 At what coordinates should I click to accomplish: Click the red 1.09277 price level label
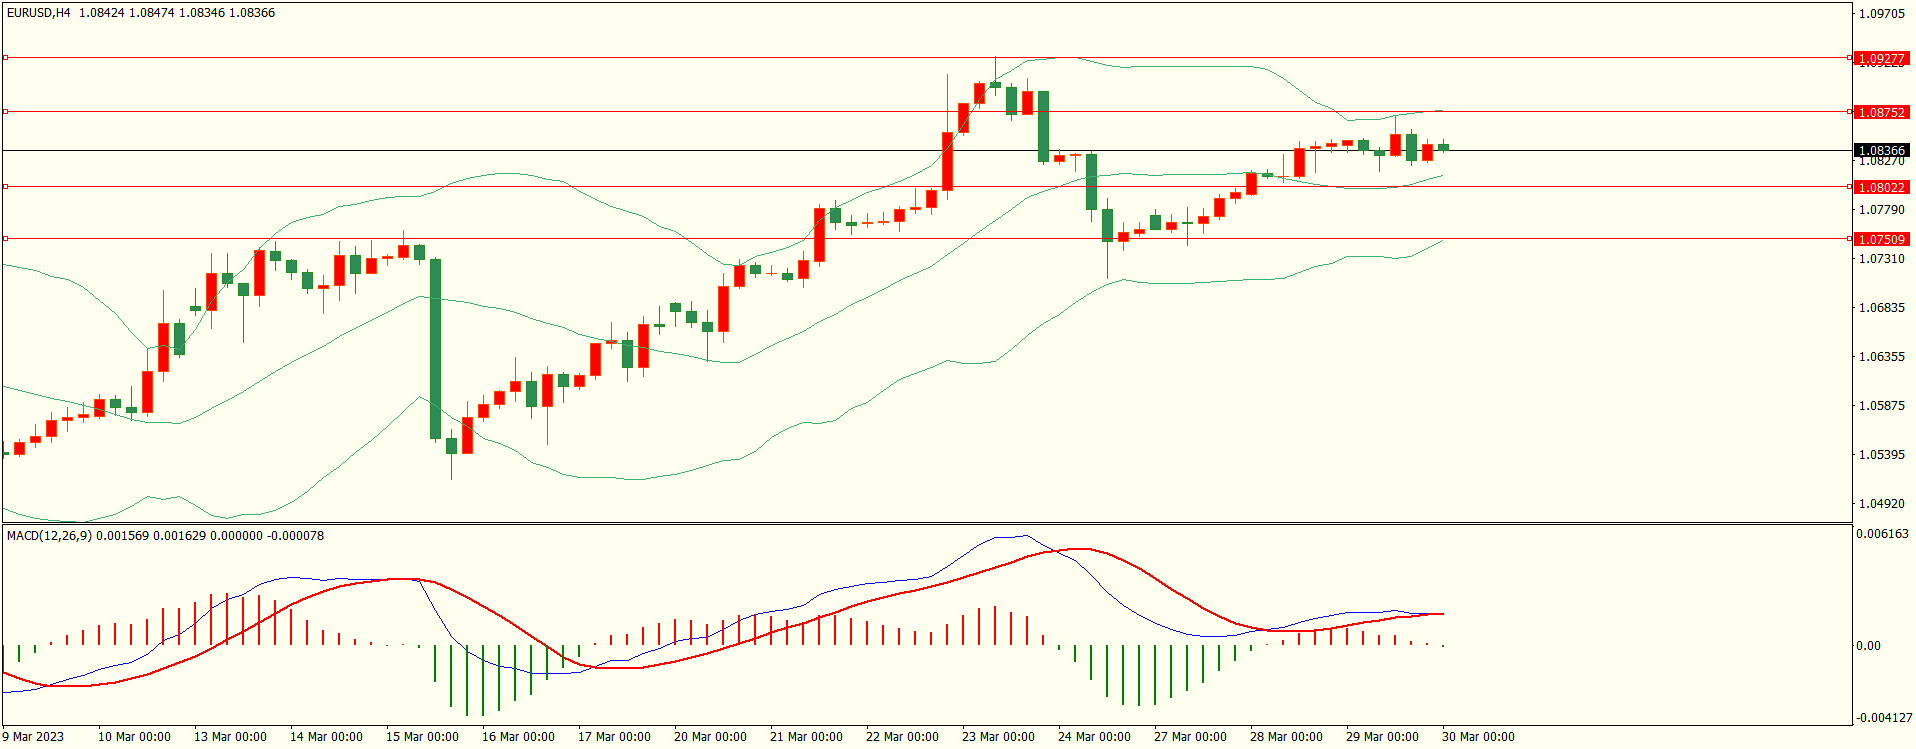[x=1881, y=58]
